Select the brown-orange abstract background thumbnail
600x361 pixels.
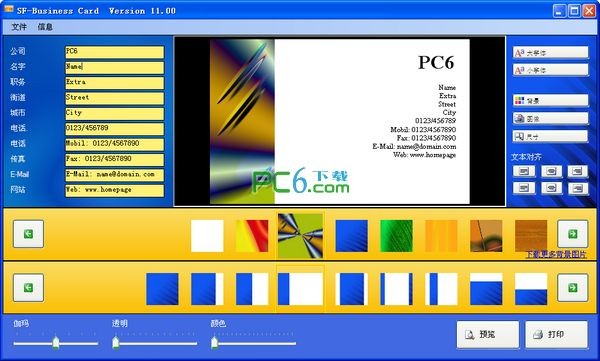click(x=486, y=236)
